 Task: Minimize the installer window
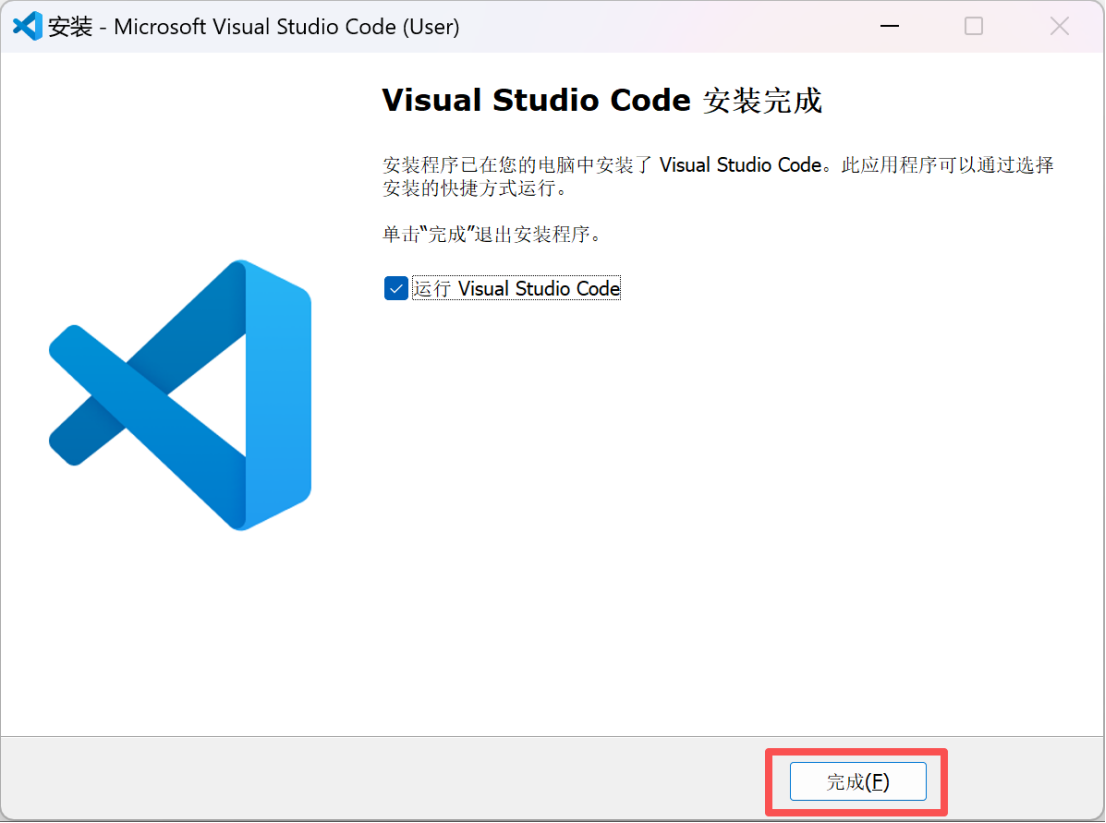coord(889,26)
